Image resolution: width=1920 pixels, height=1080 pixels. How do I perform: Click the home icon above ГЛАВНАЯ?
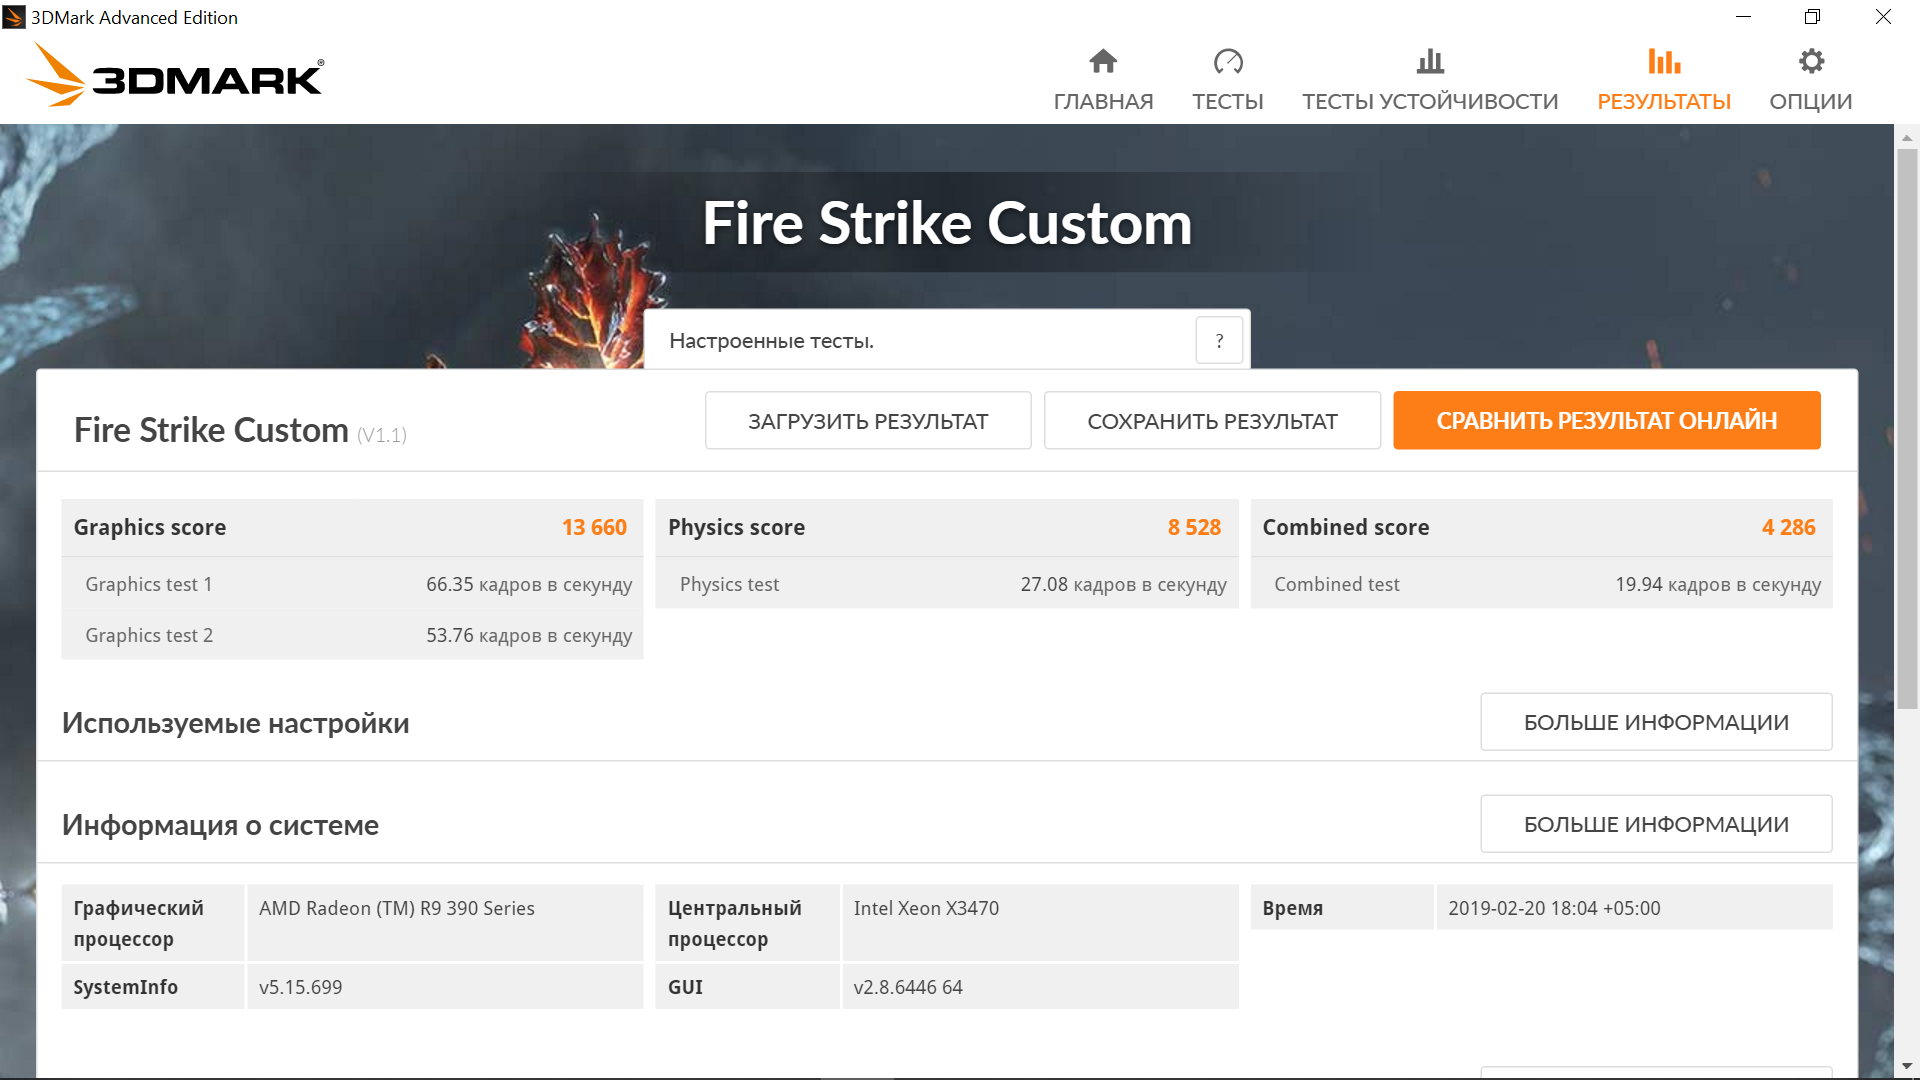1103,61
